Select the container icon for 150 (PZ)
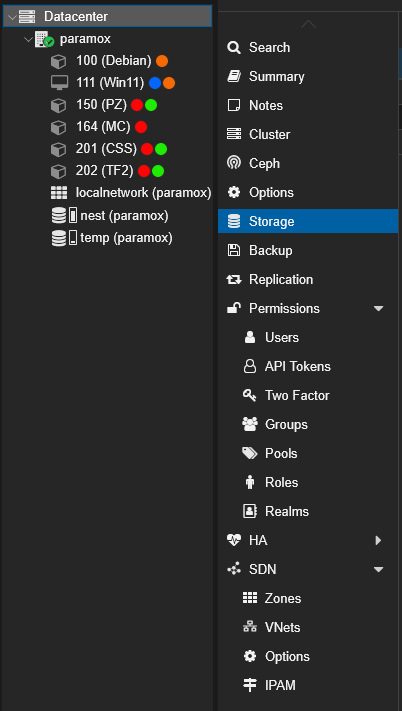 point(58,105)
